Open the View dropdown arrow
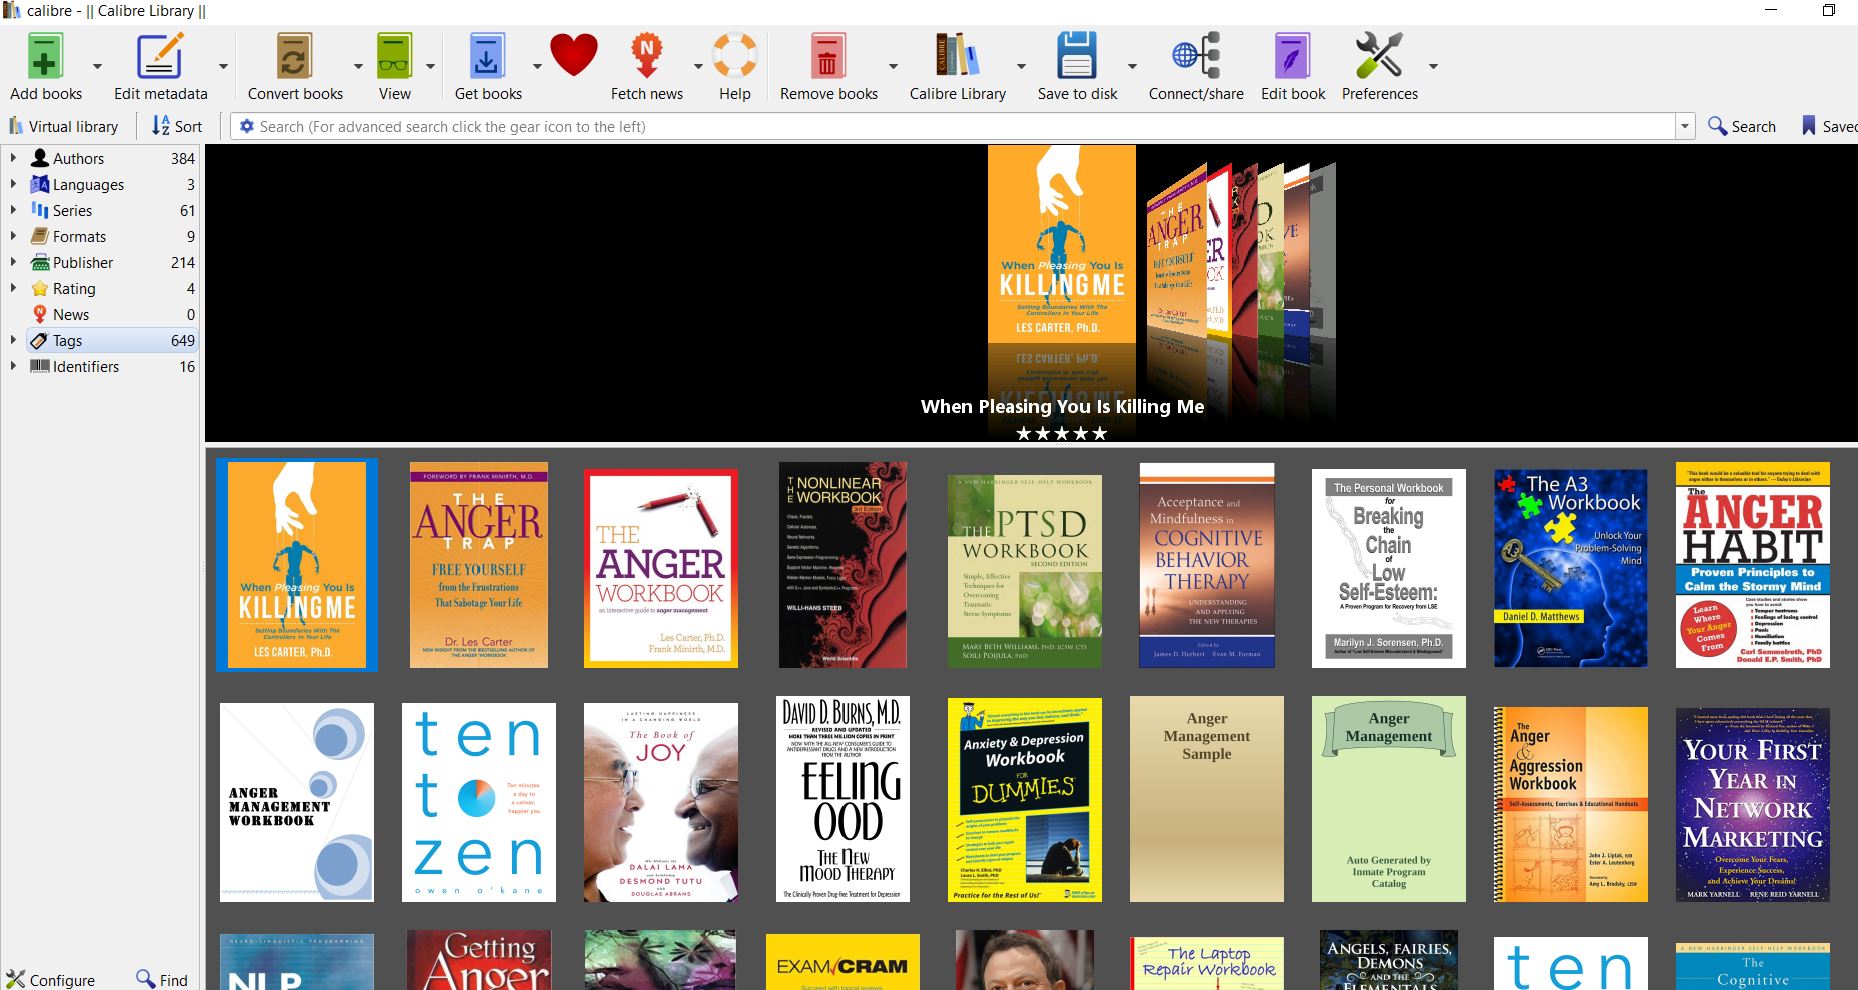1858x990 pixels. coord(430,67)
